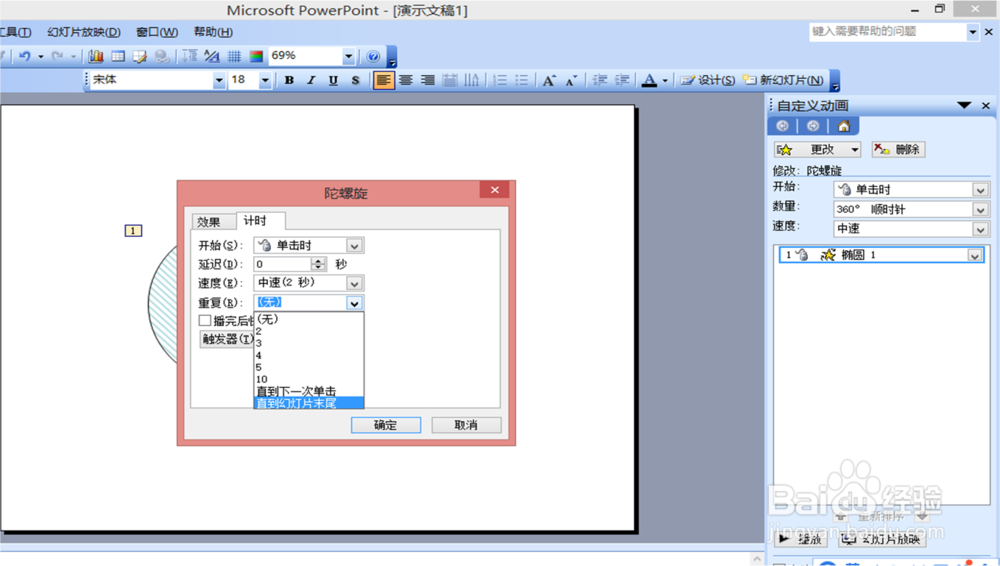Go forward in the task pane
The height and width of the screenshot is (566, 1000).
812,126
